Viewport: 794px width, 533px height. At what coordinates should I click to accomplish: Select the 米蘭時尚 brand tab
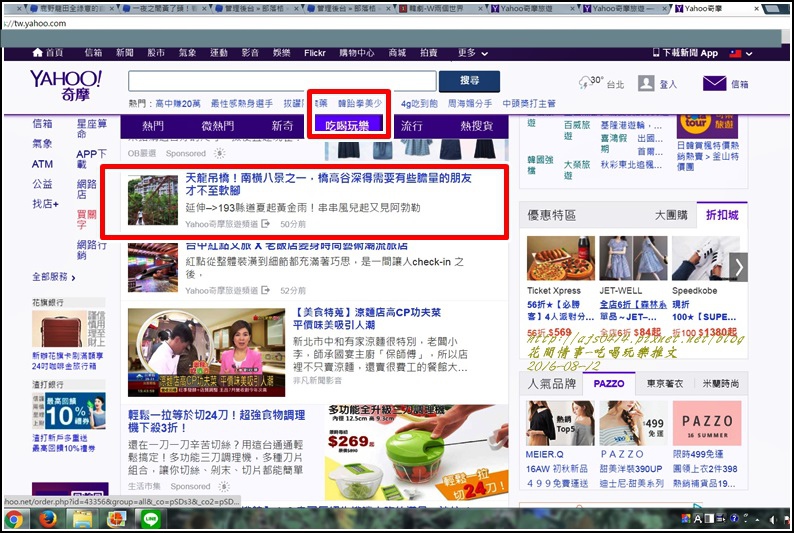[721, 384]
